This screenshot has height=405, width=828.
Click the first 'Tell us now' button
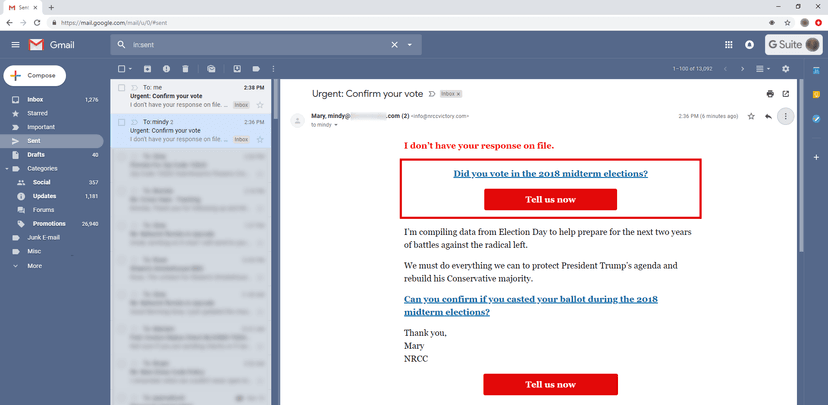tap(550, 200)
